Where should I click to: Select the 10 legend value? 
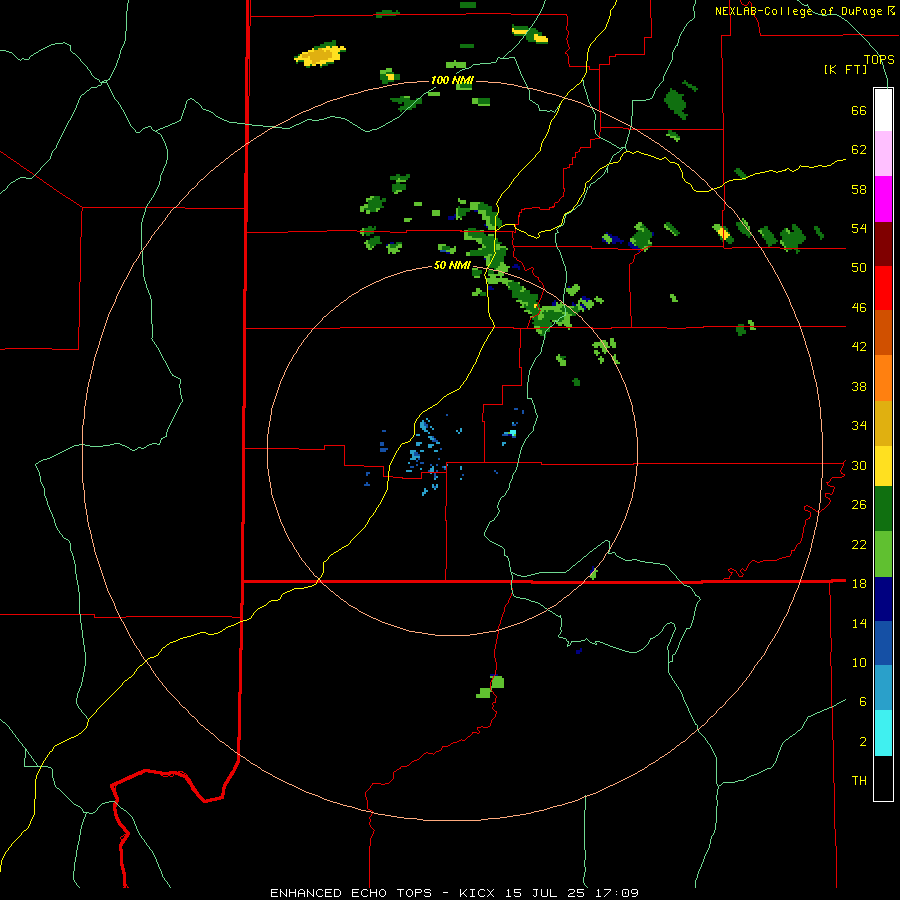click(x=859, y=662)
